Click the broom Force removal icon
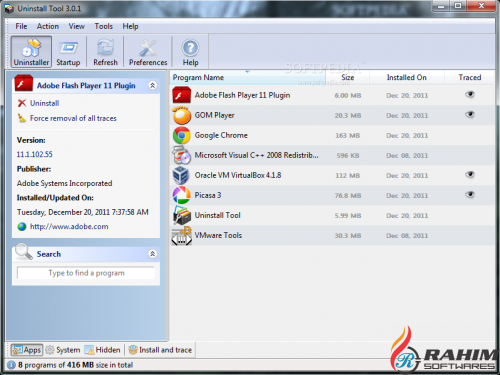This screenshot has width=500, height=375. [22, 118]
